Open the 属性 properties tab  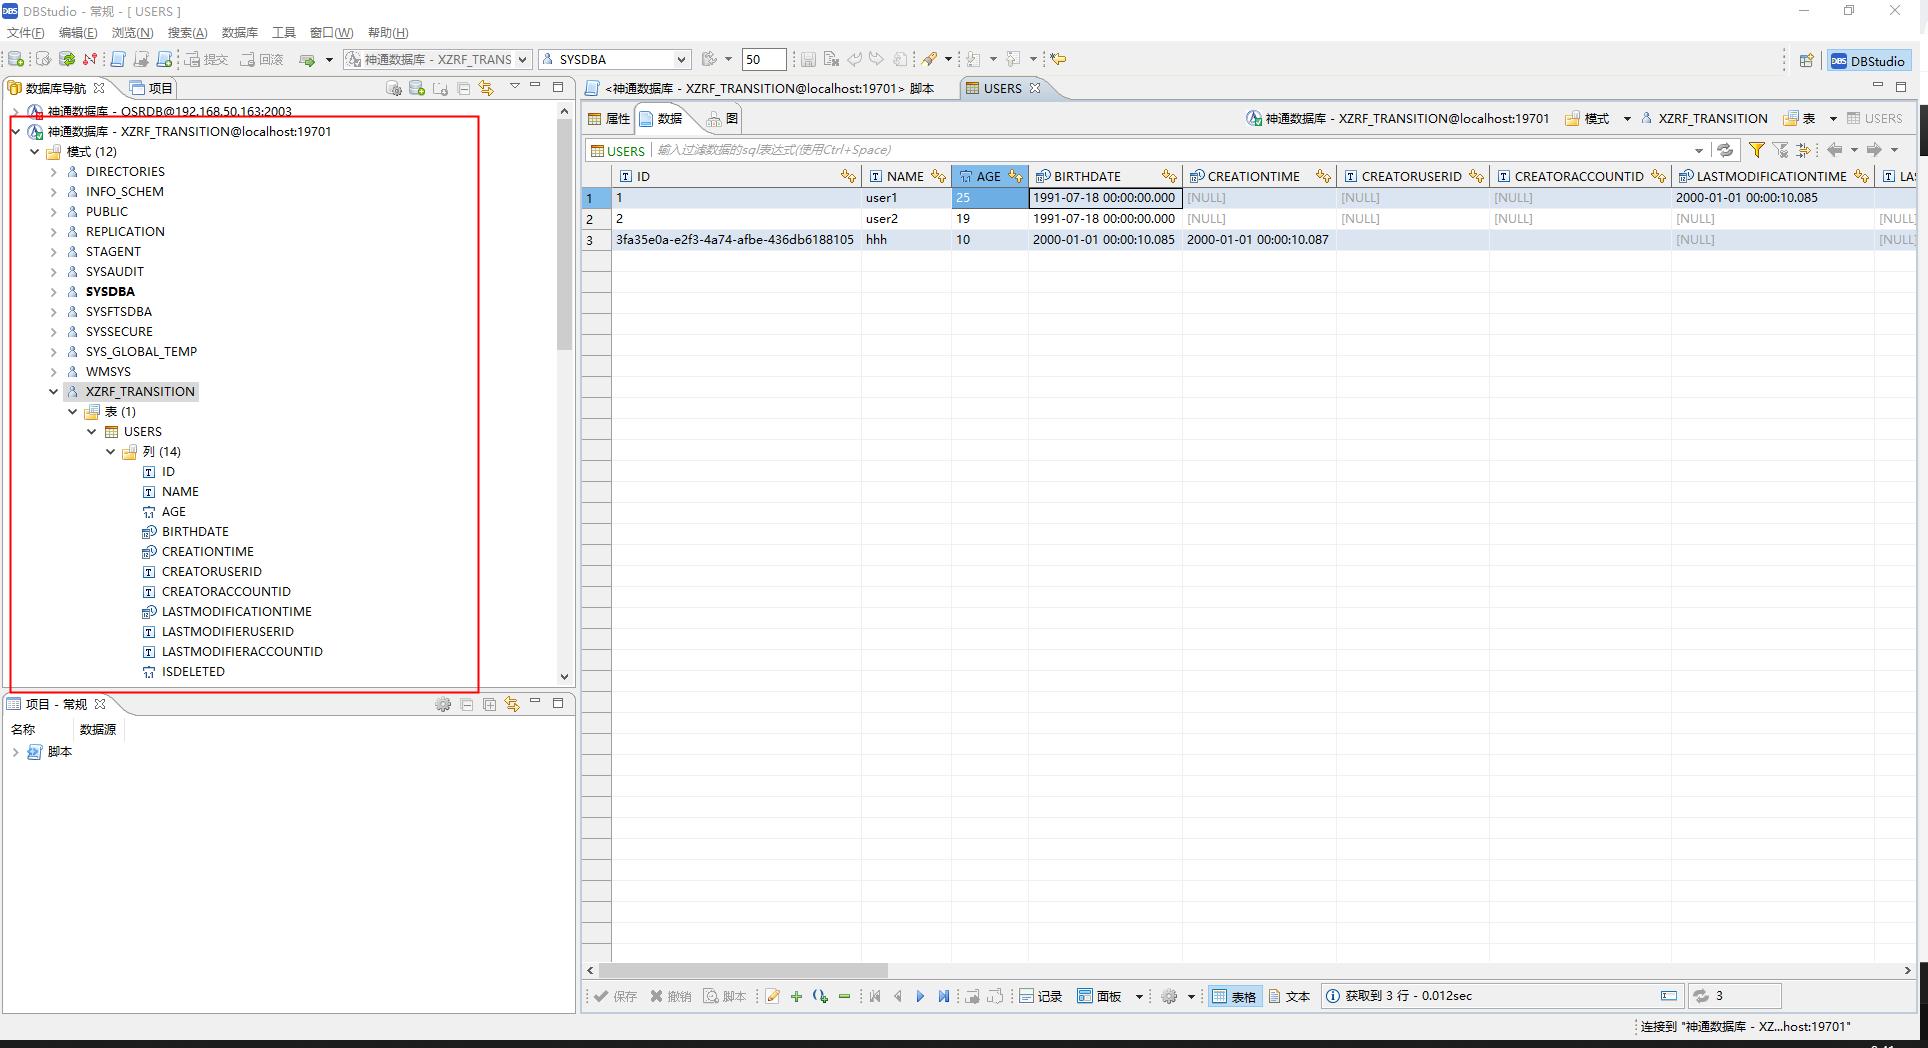(x=609, y=118)
